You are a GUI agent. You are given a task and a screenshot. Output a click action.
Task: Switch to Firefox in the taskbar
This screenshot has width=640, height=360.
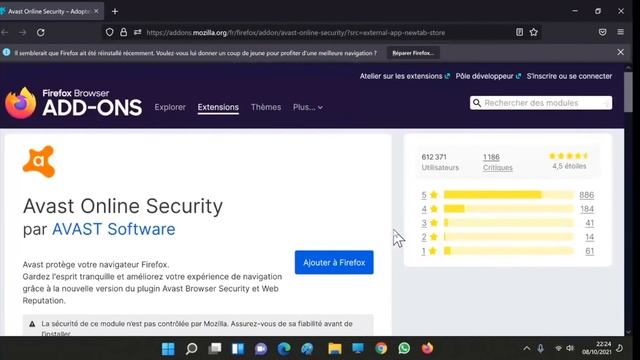[427, 349]
